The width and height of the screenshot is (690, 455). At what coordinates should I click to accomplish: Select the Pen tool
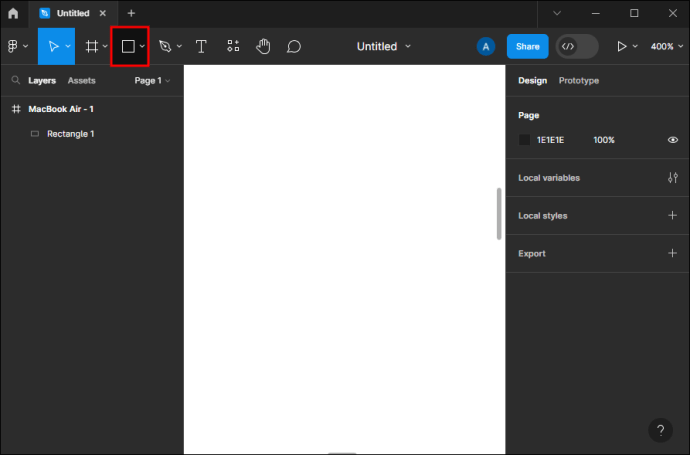pos(165,46)
